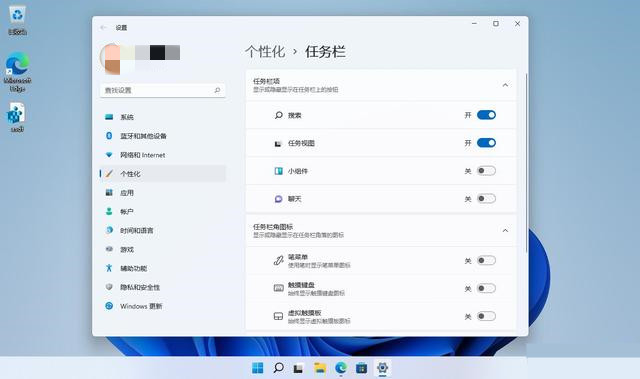
Task: Click the task view icon in 任务视图 row
Action: [278, 143]
